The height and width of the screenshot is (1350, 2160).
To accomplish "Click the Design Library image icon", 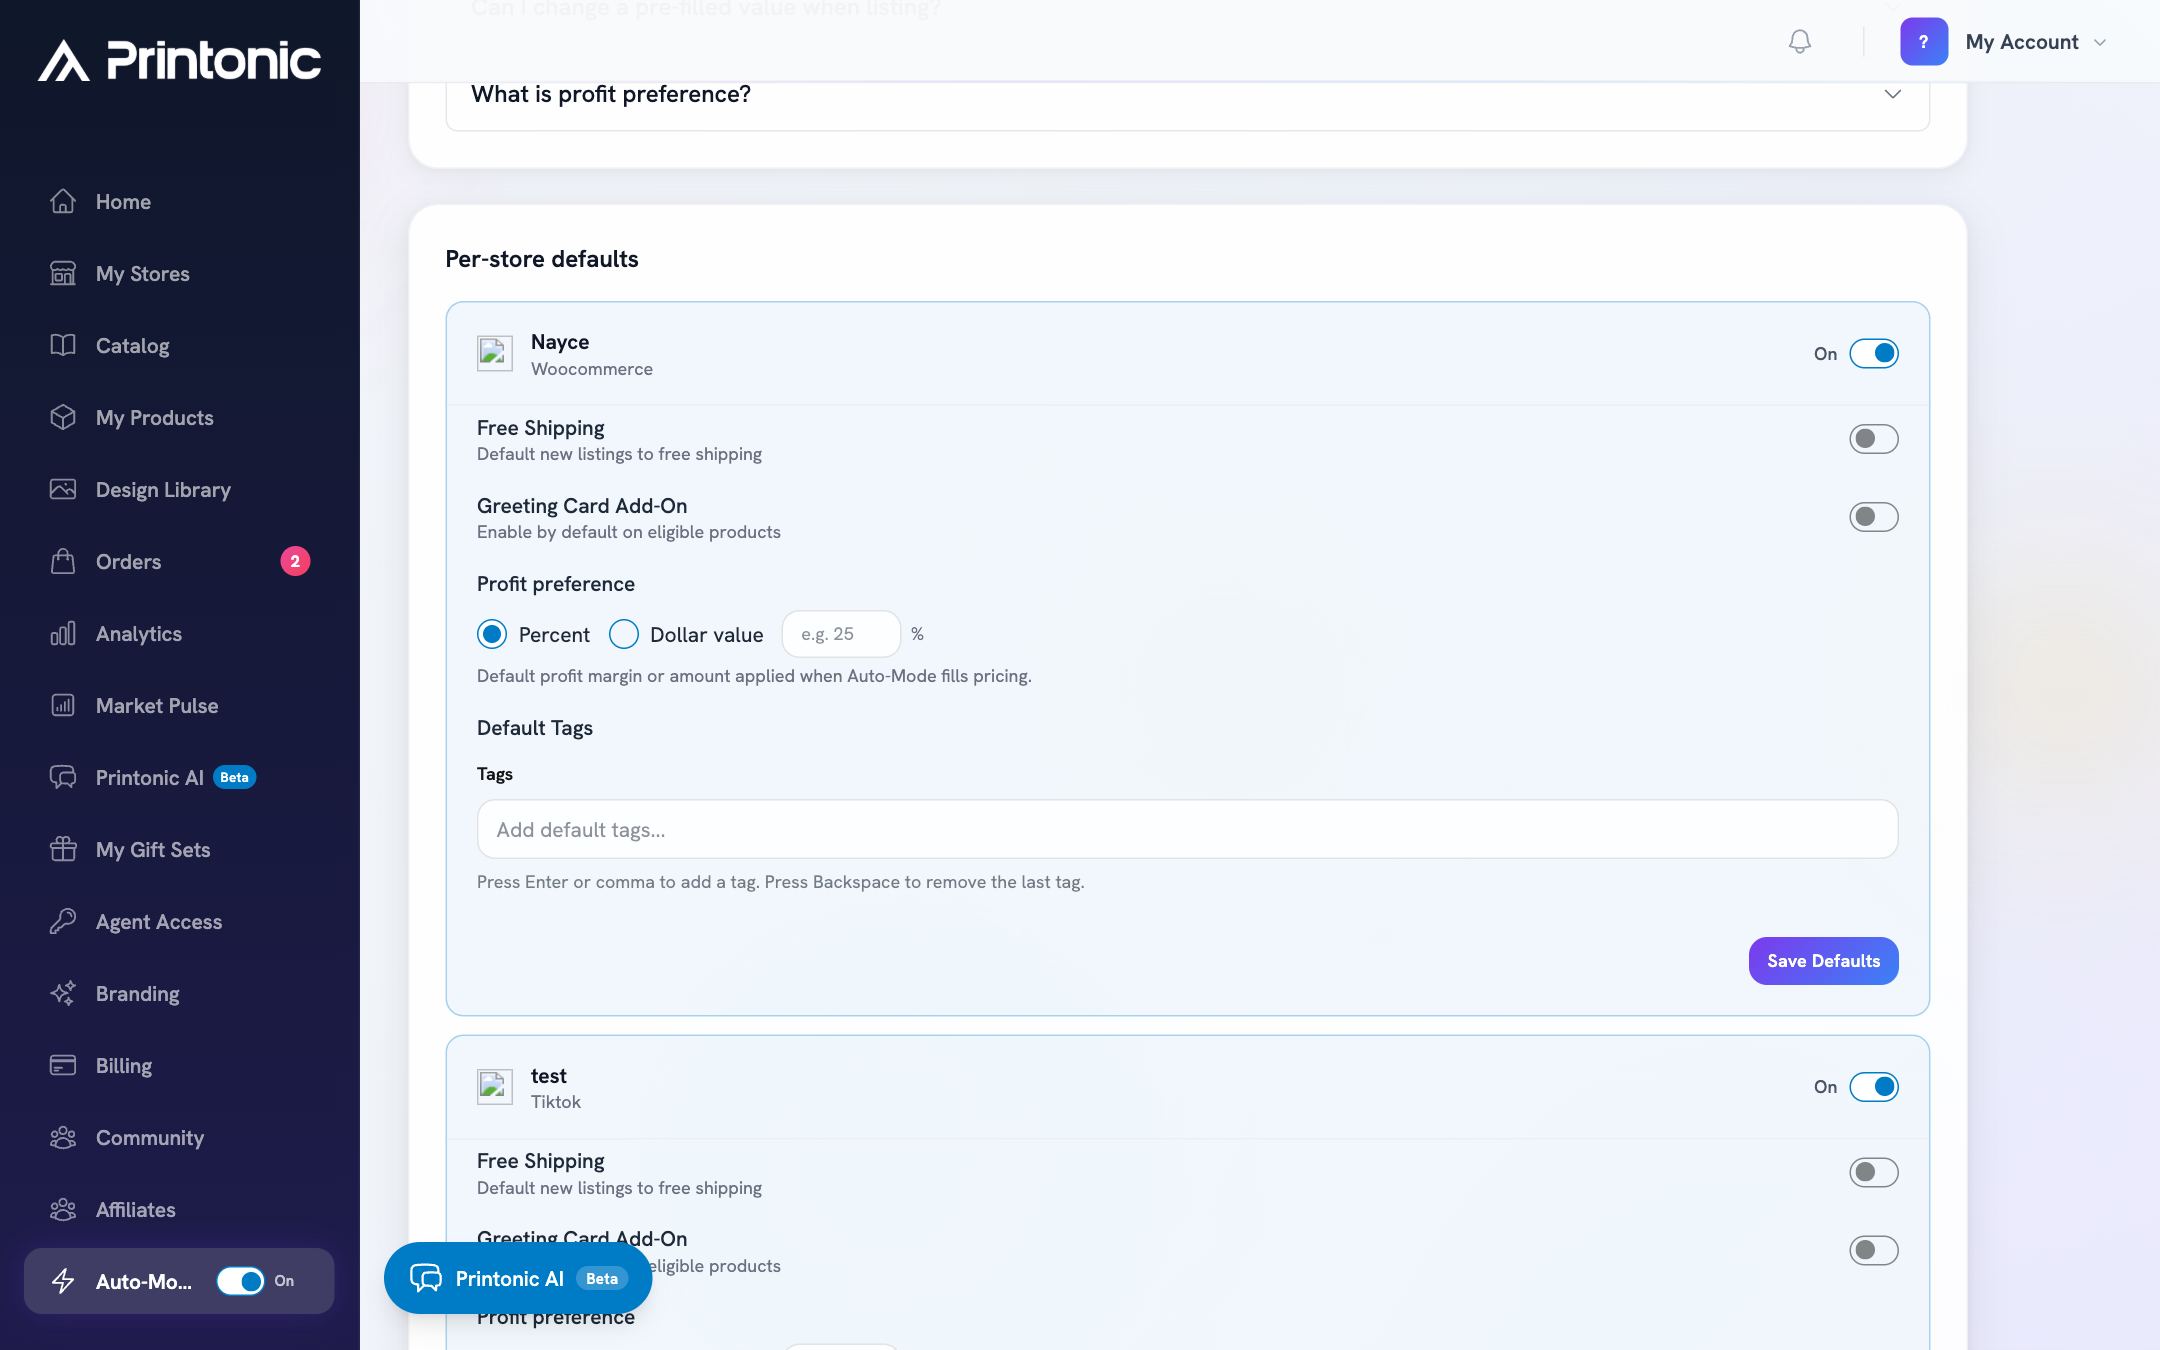I will pyautogui.click(x=63, y=489).
